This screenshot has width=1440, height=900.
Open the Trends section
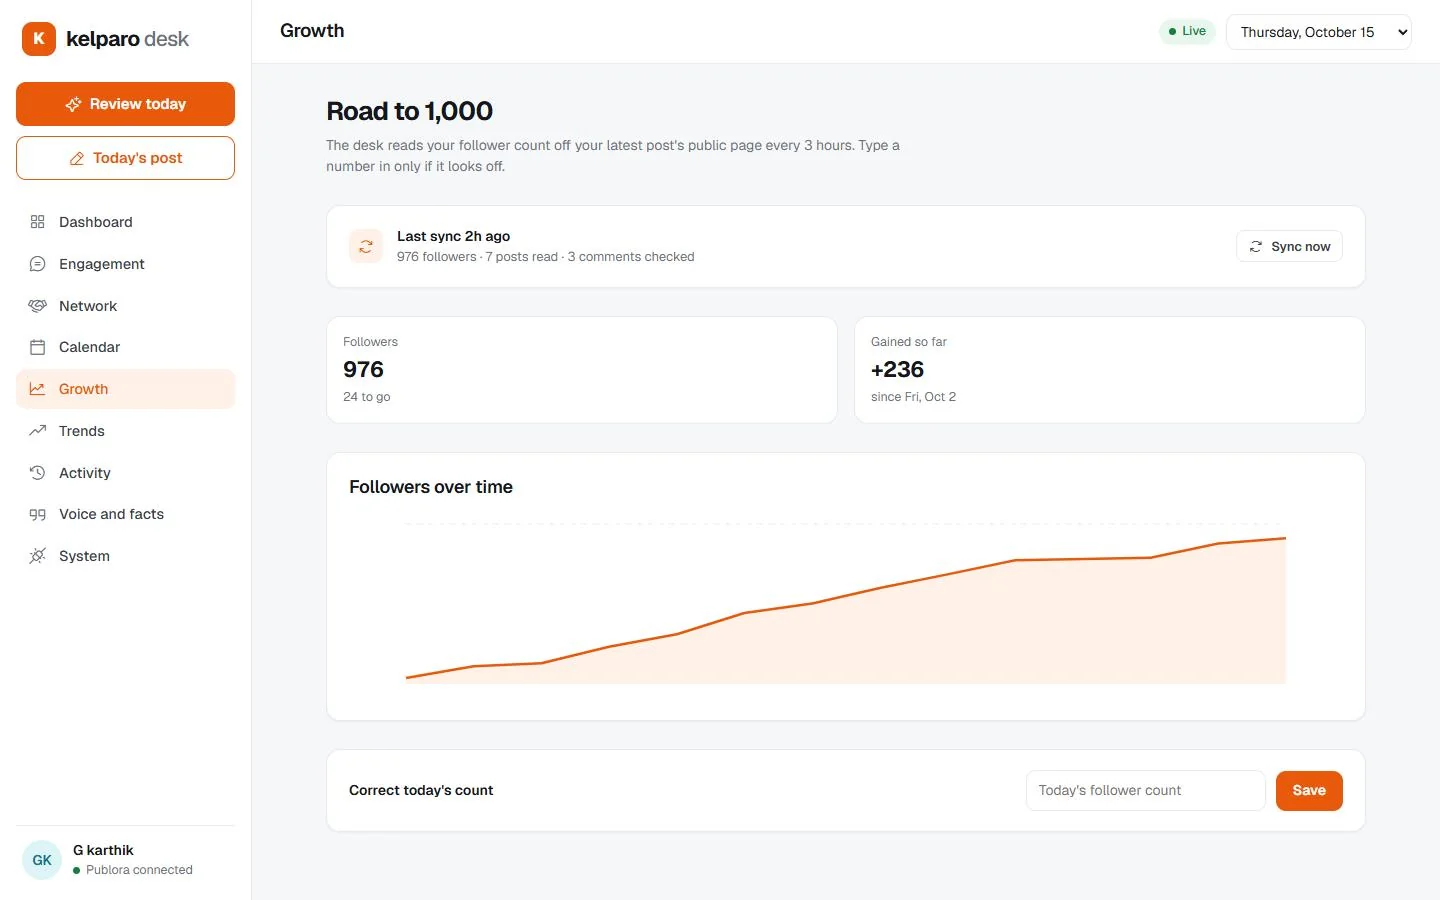125,431
